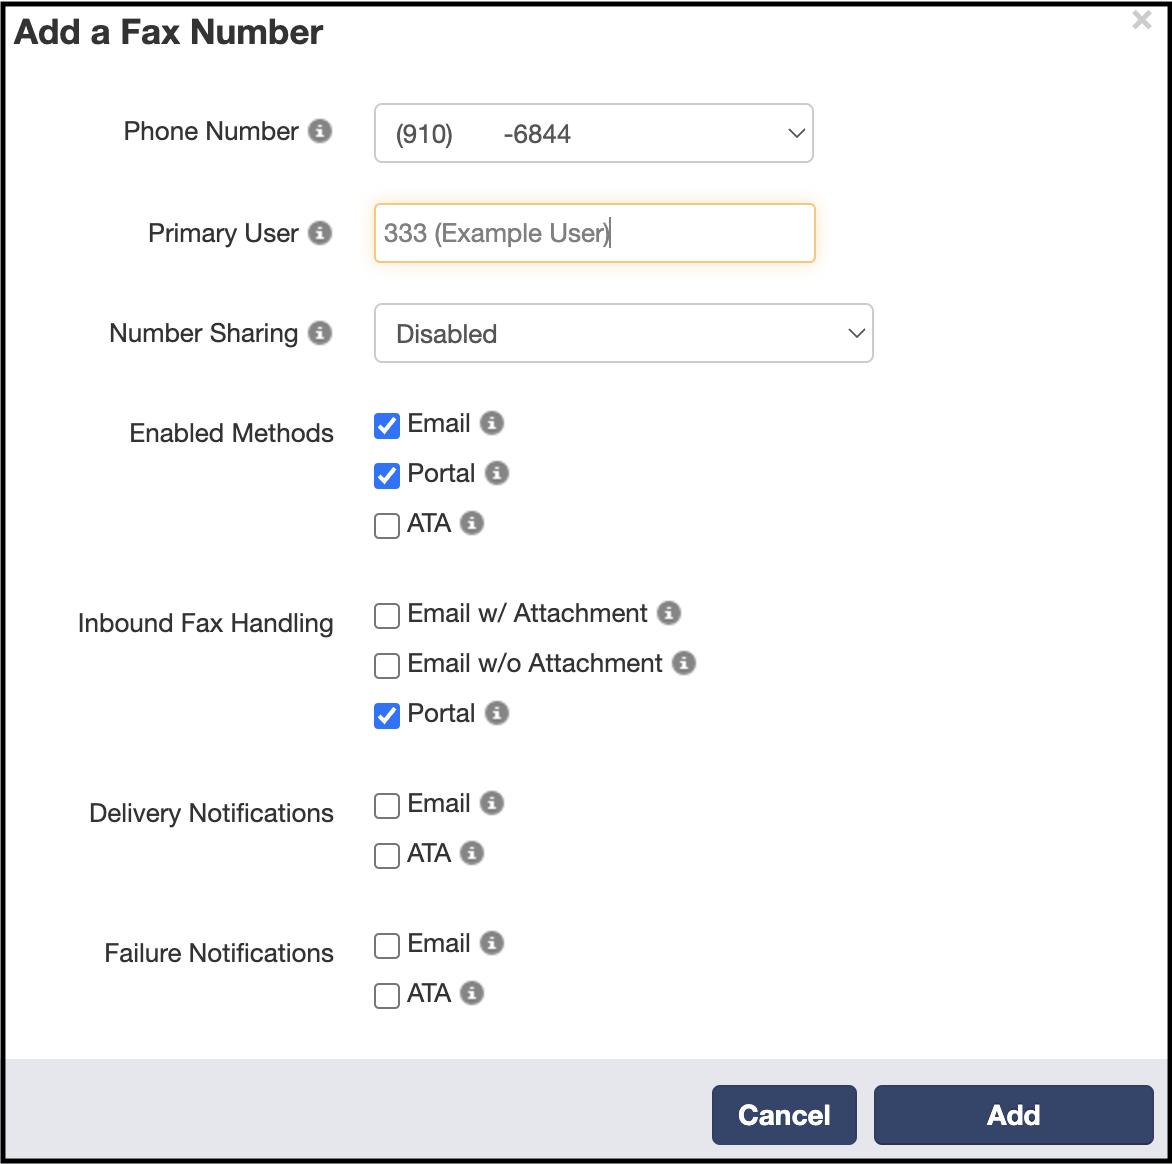Click info icon beside Email w/ Attachment
The height and width of the screenshot is (1164, 1172).
669,613
